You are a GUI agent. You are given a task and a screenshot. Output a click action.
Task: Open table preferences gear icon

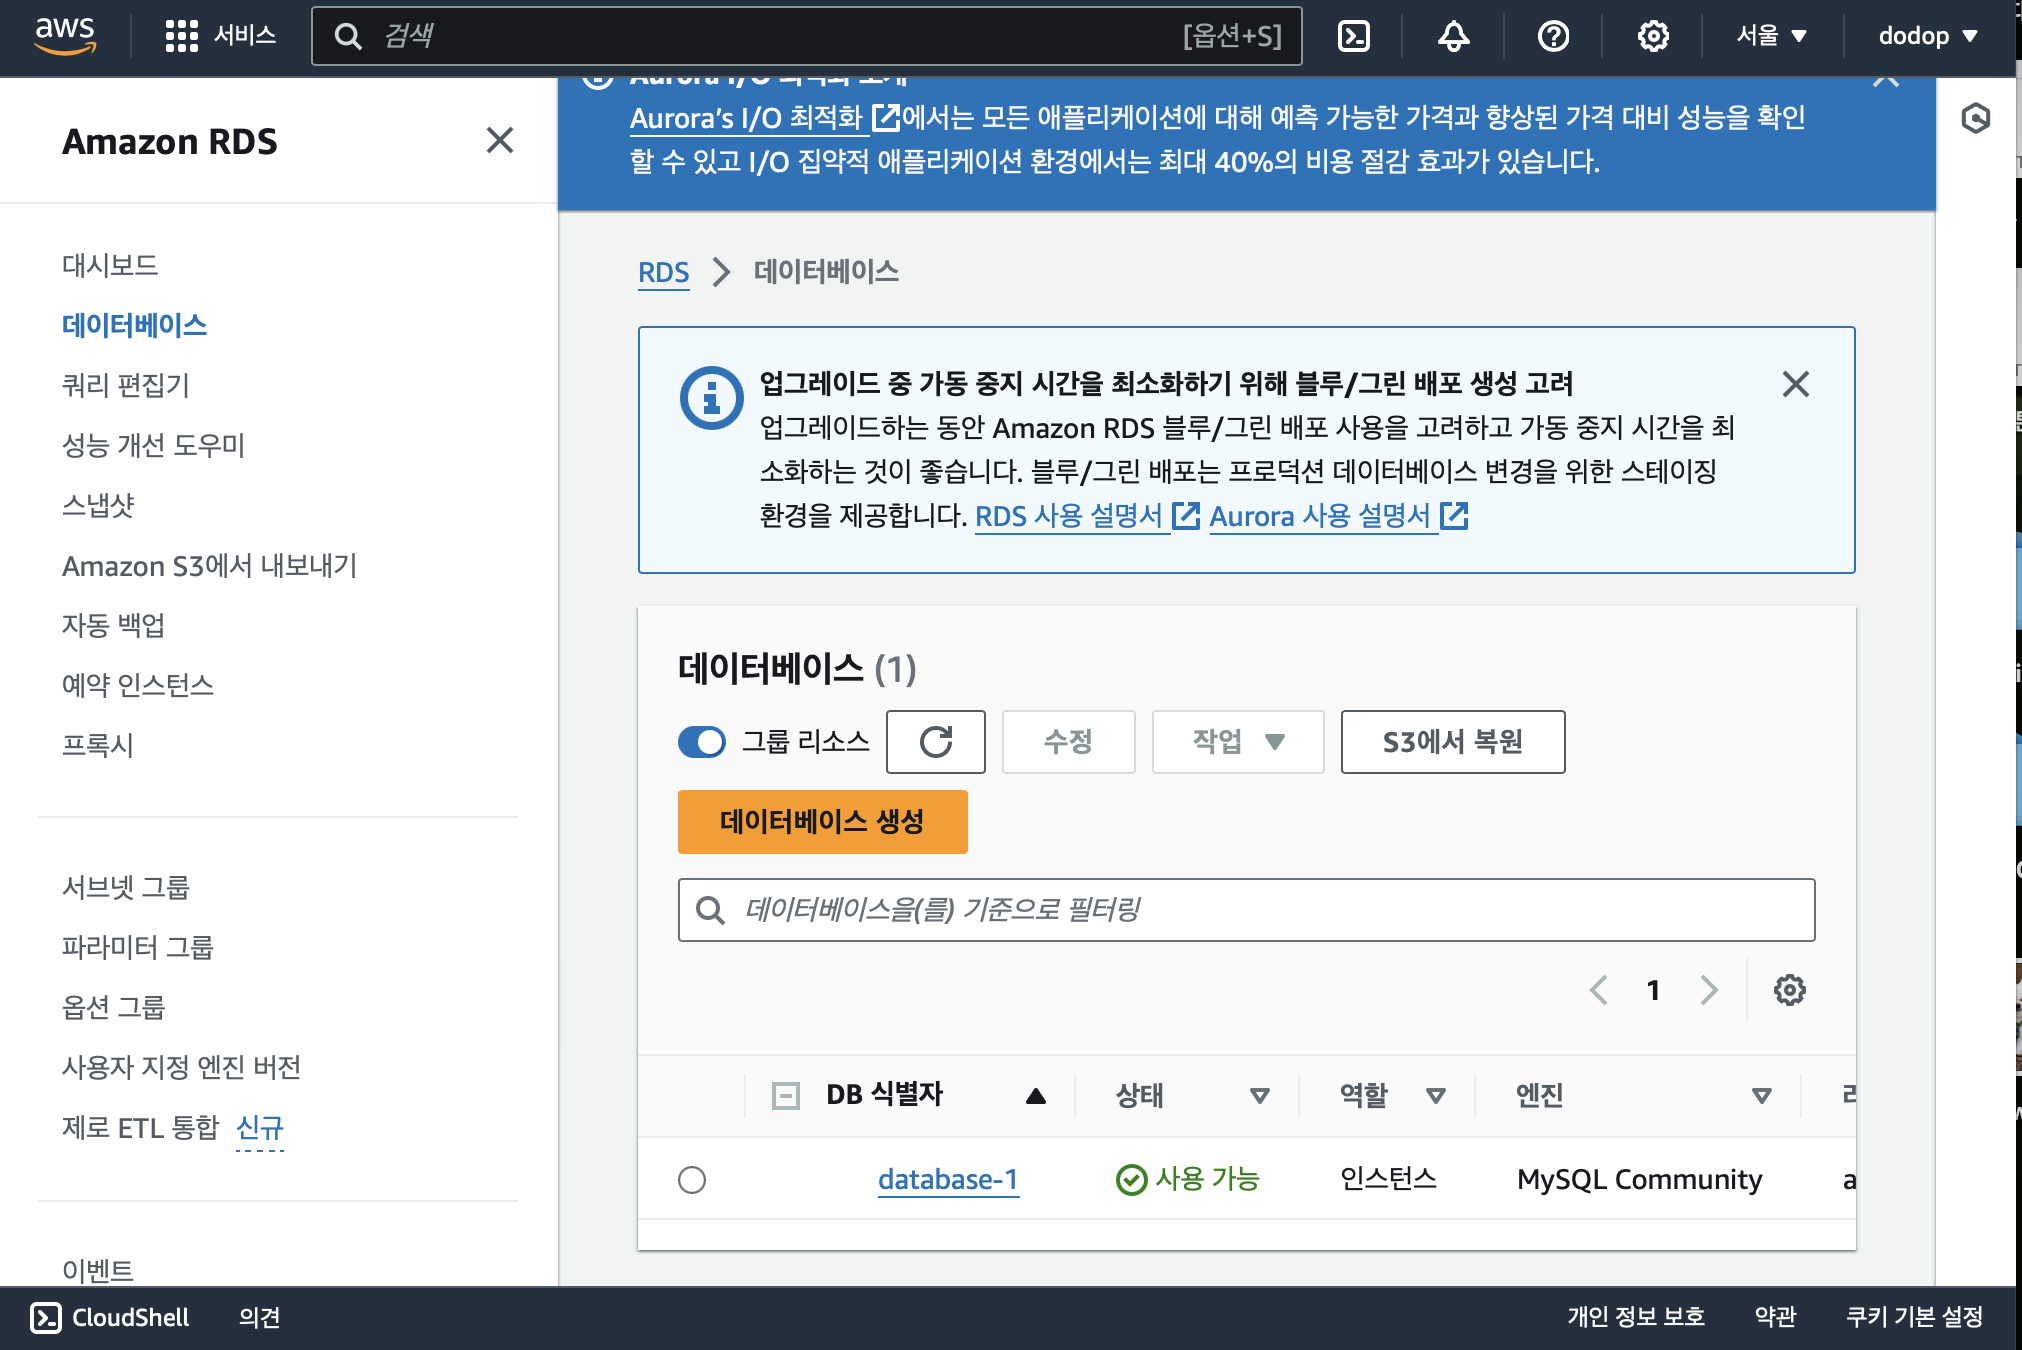click(1789, 990)
